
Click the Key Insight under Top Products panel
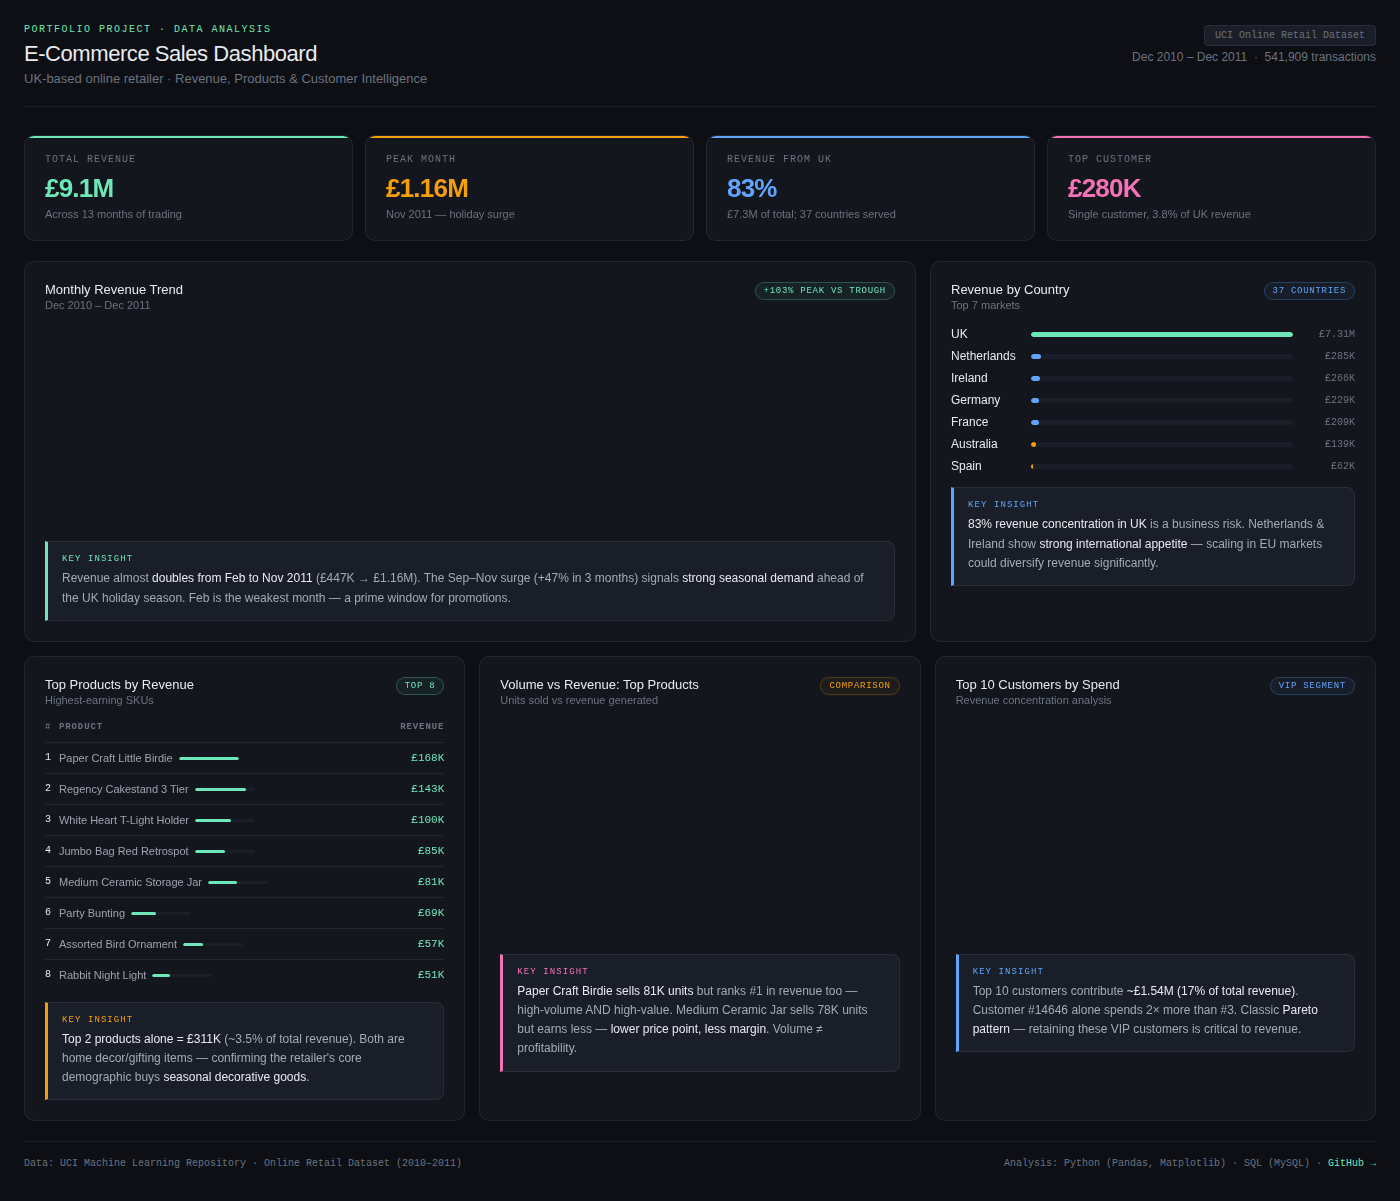point(243,1050)
